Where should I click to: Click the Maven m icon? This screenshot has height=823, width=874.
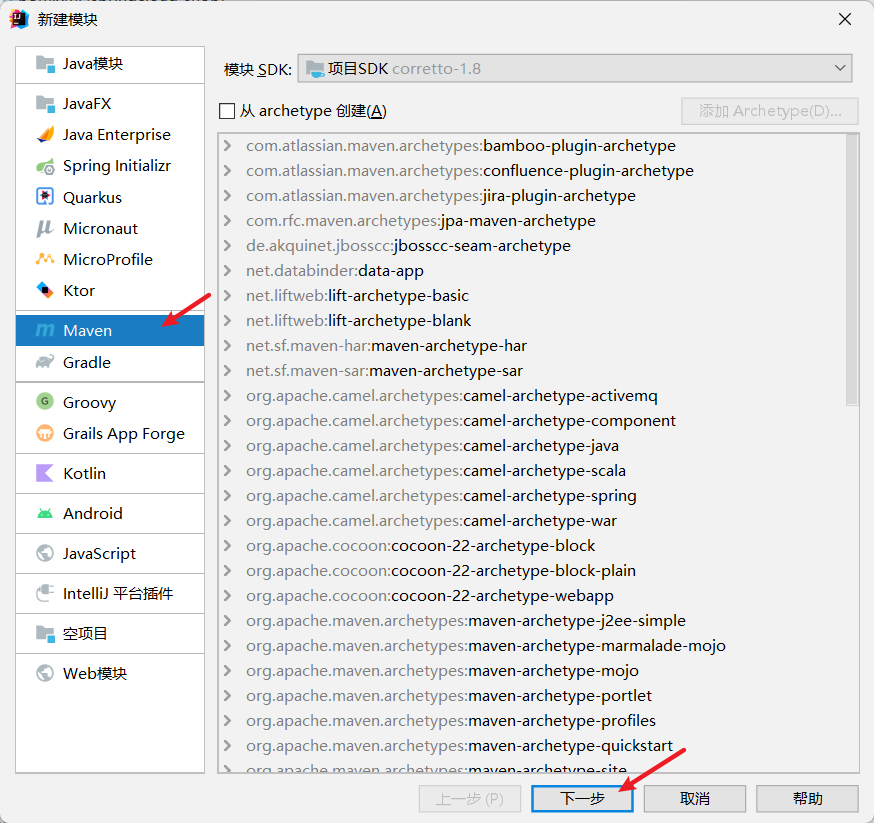pyautogui.click(x=45, y=330)
